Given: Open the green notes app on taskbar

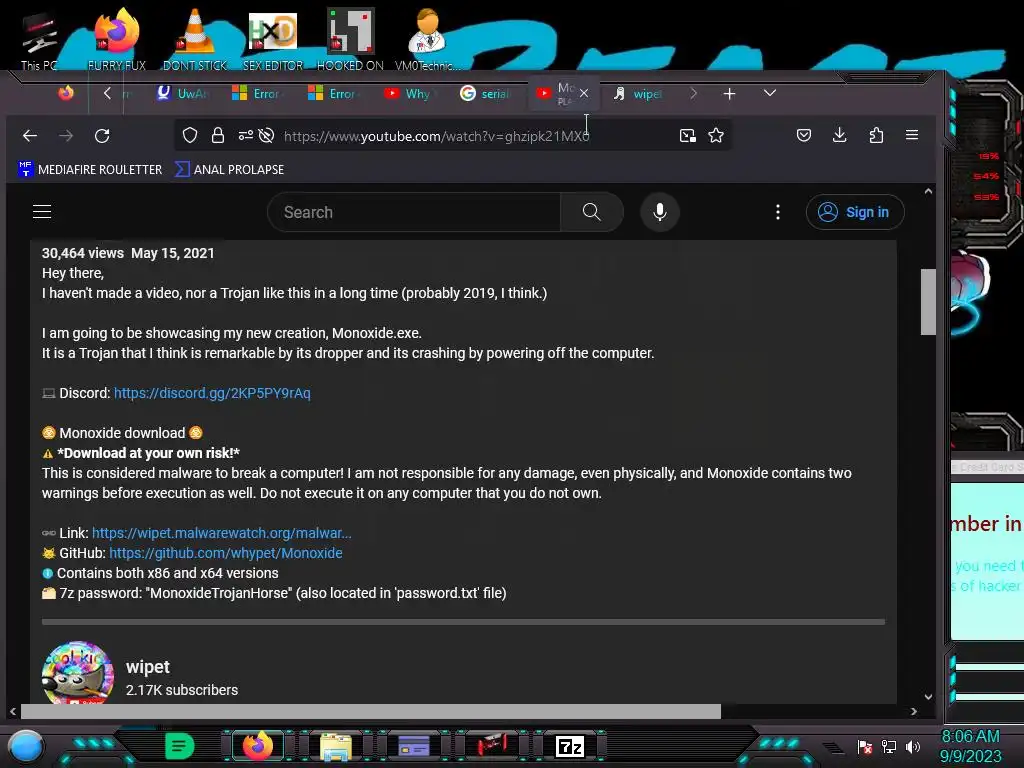Looking at the screenshot, I should point(179,746).
